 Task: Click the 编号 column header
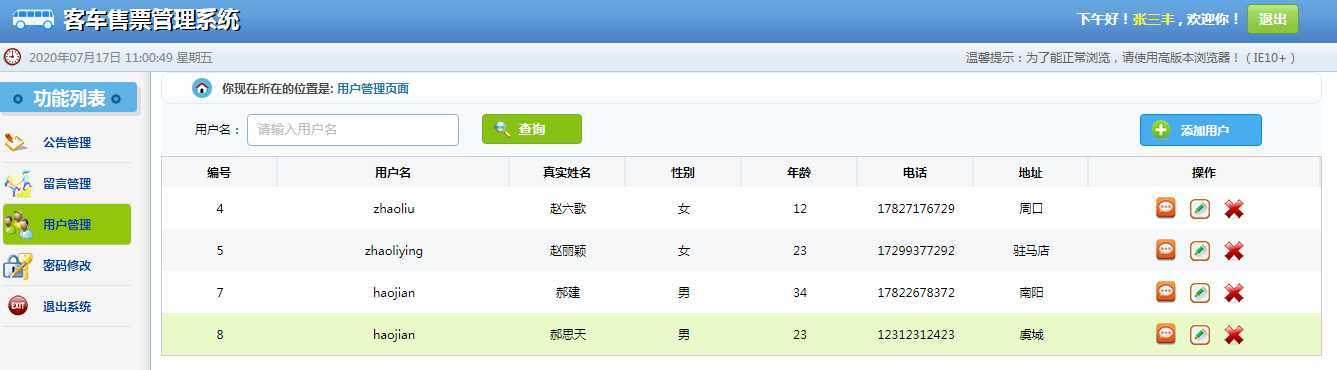(219, 172)
